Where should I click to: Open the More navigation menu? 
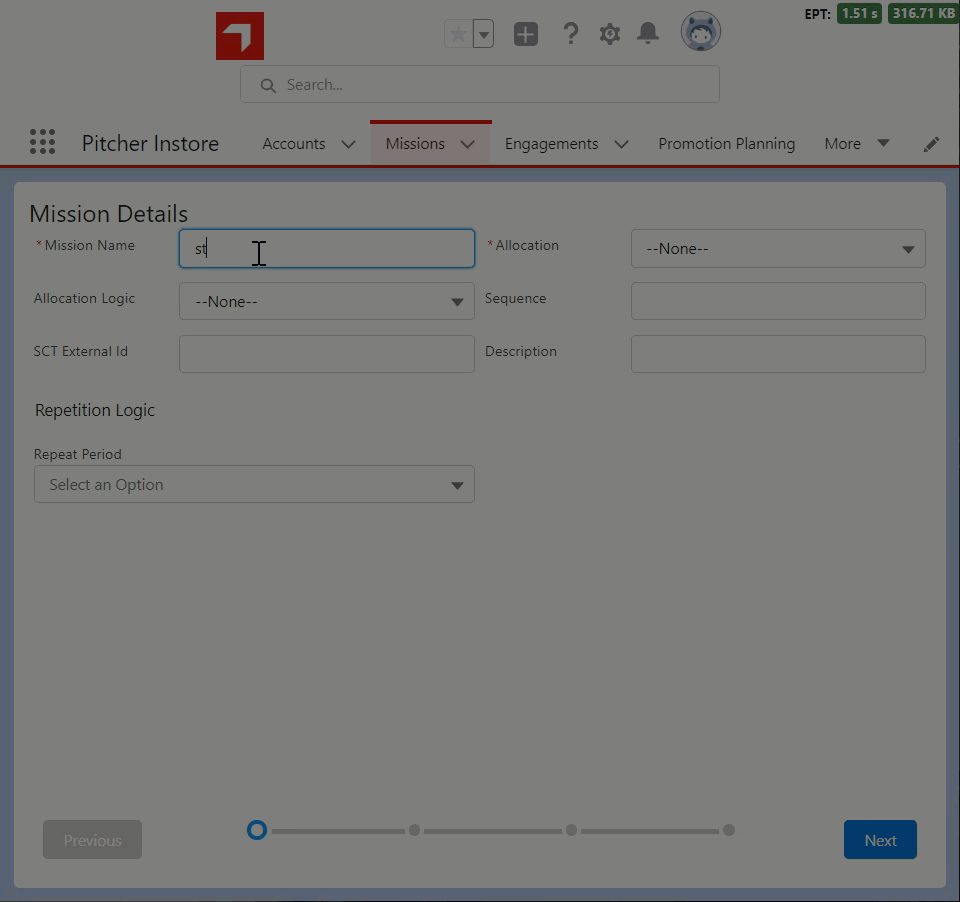pos(856,144)
